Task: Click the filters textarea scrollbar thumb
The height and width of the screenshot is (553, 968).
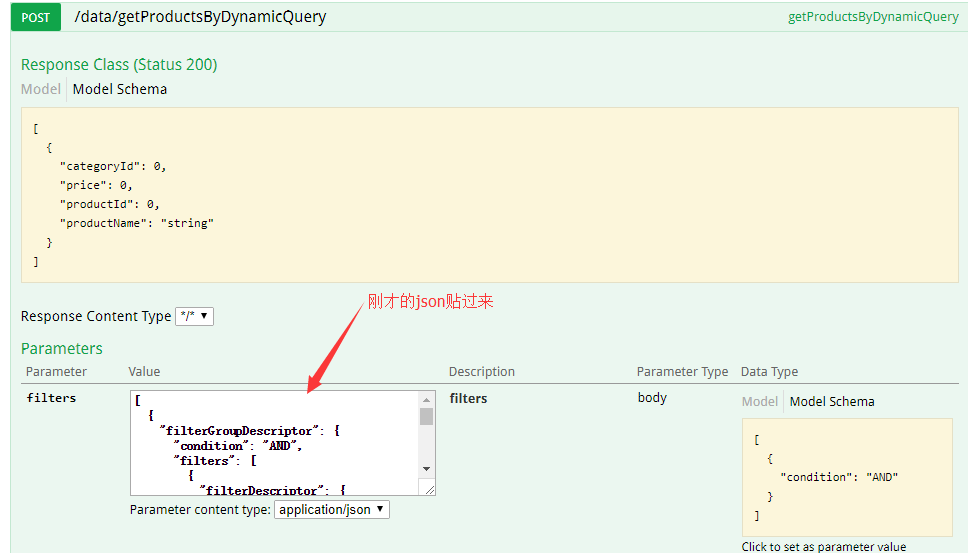Action: click(x=427, y=417)
